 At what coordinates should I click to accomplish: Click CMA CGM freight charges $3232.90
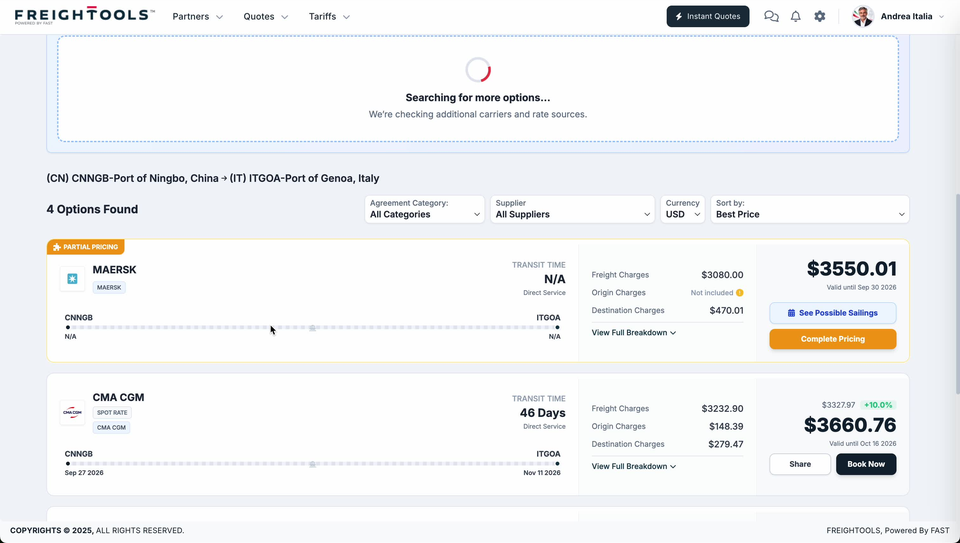[x=722, y=408]
